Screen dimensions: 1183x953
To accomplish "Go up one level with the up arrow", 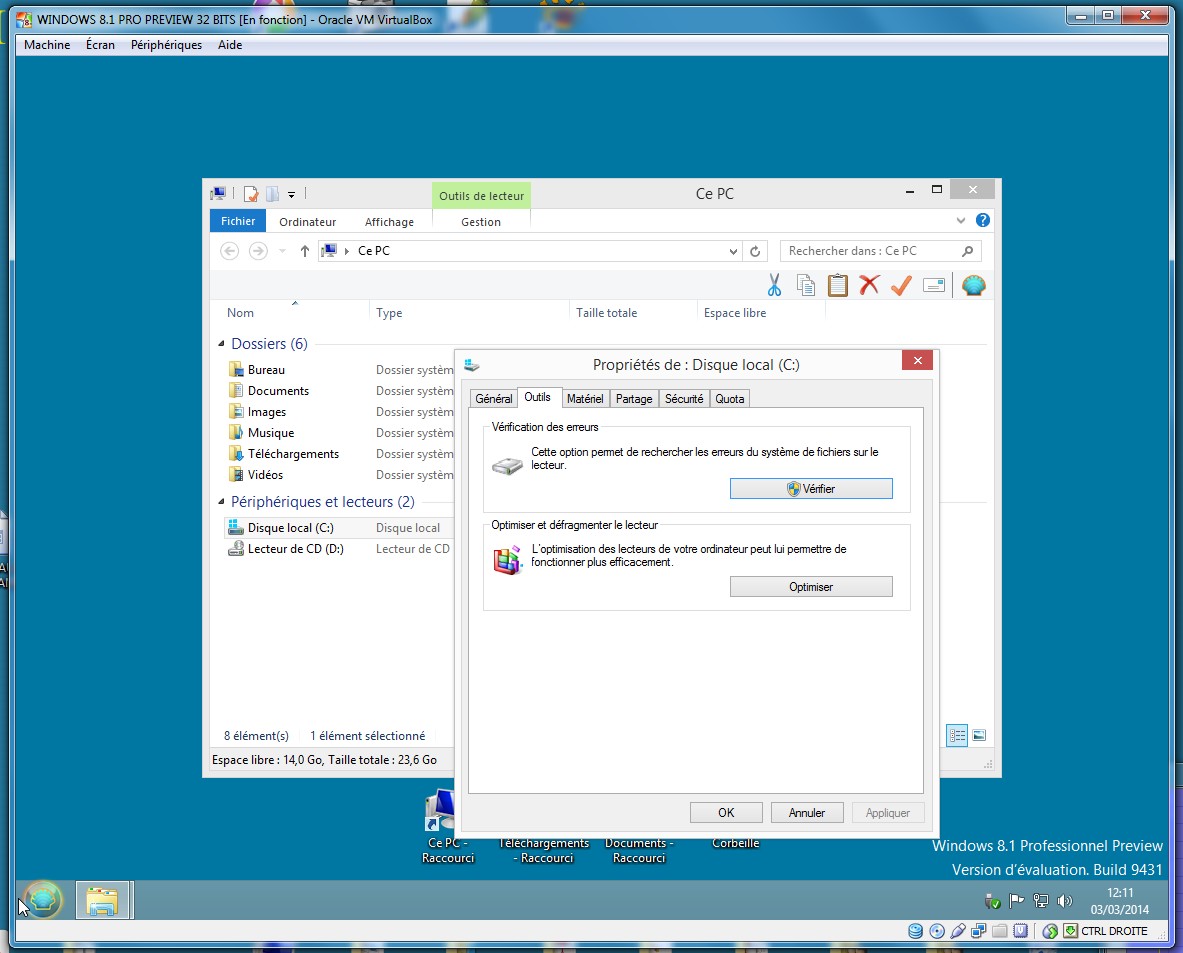I will 304,251.
